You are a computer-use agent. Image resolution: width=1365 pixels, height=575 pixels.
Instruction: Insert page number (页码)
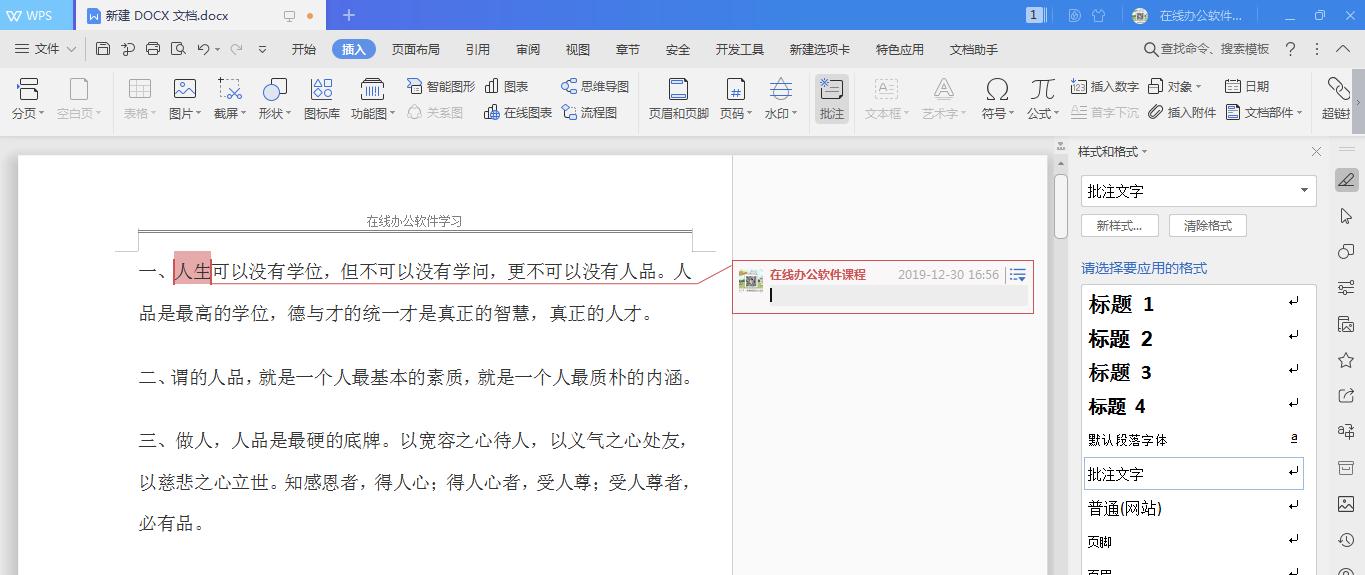click(x=736, y=99)
